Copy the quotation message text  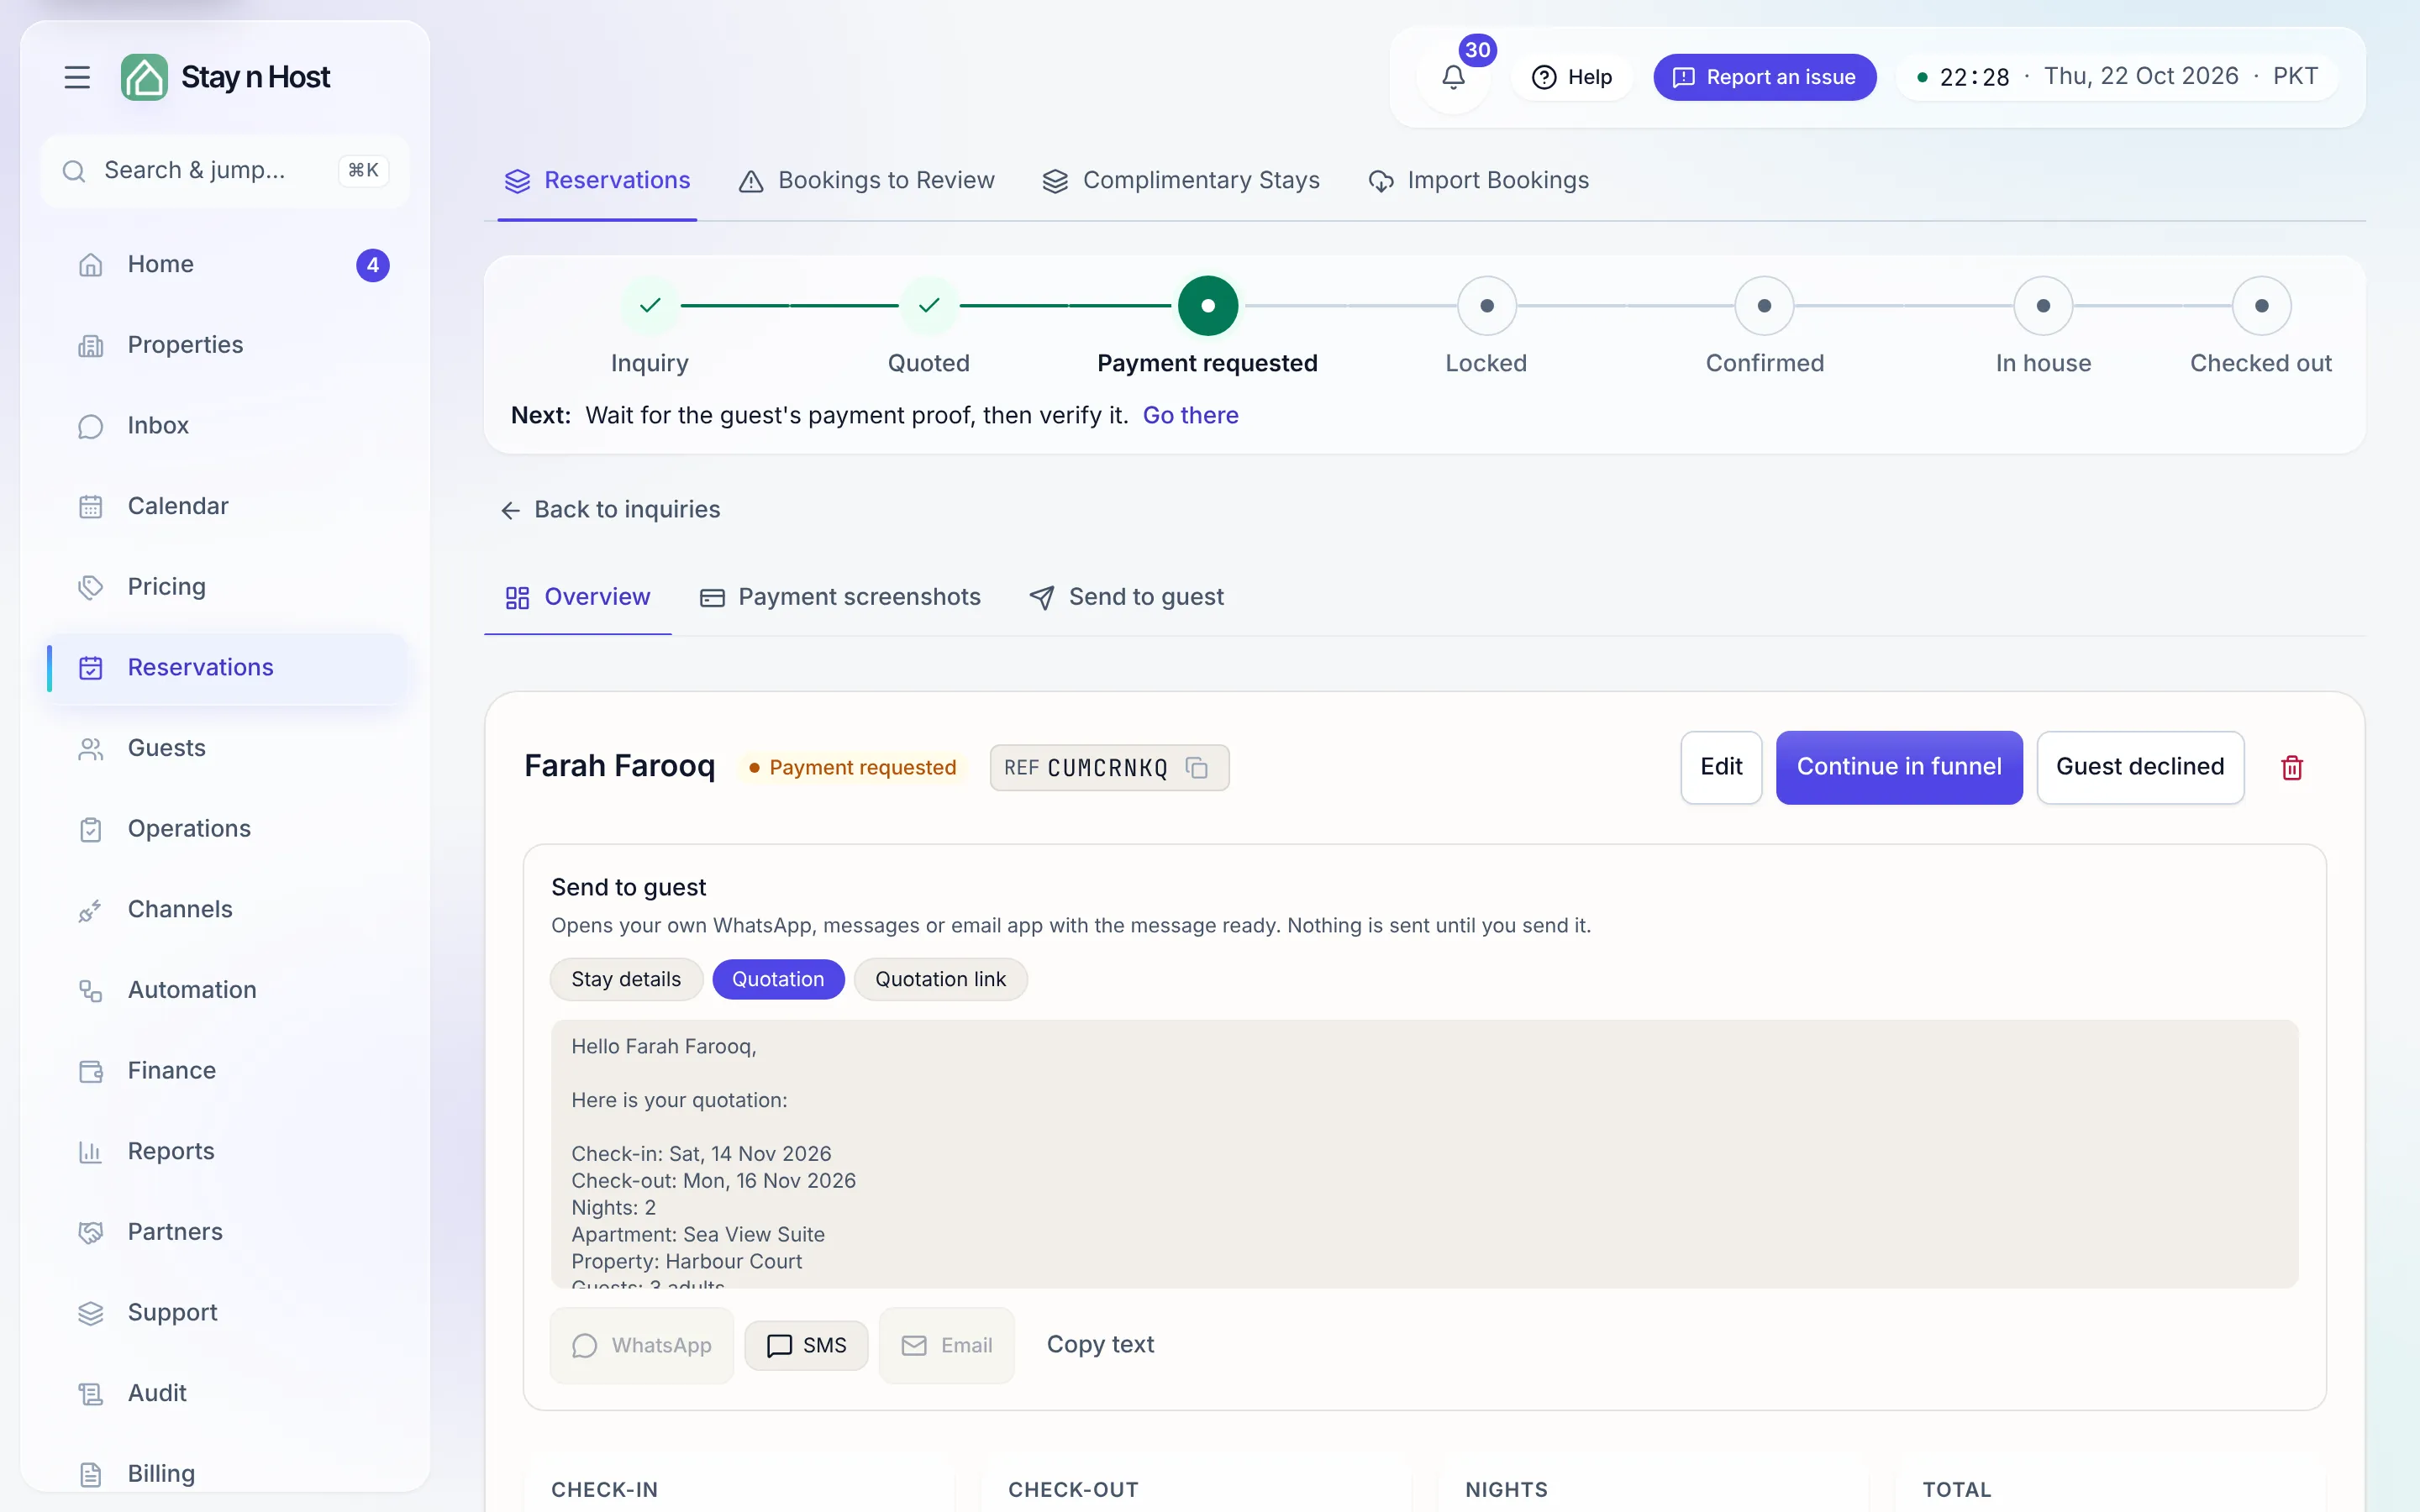coord(1100,1345)
